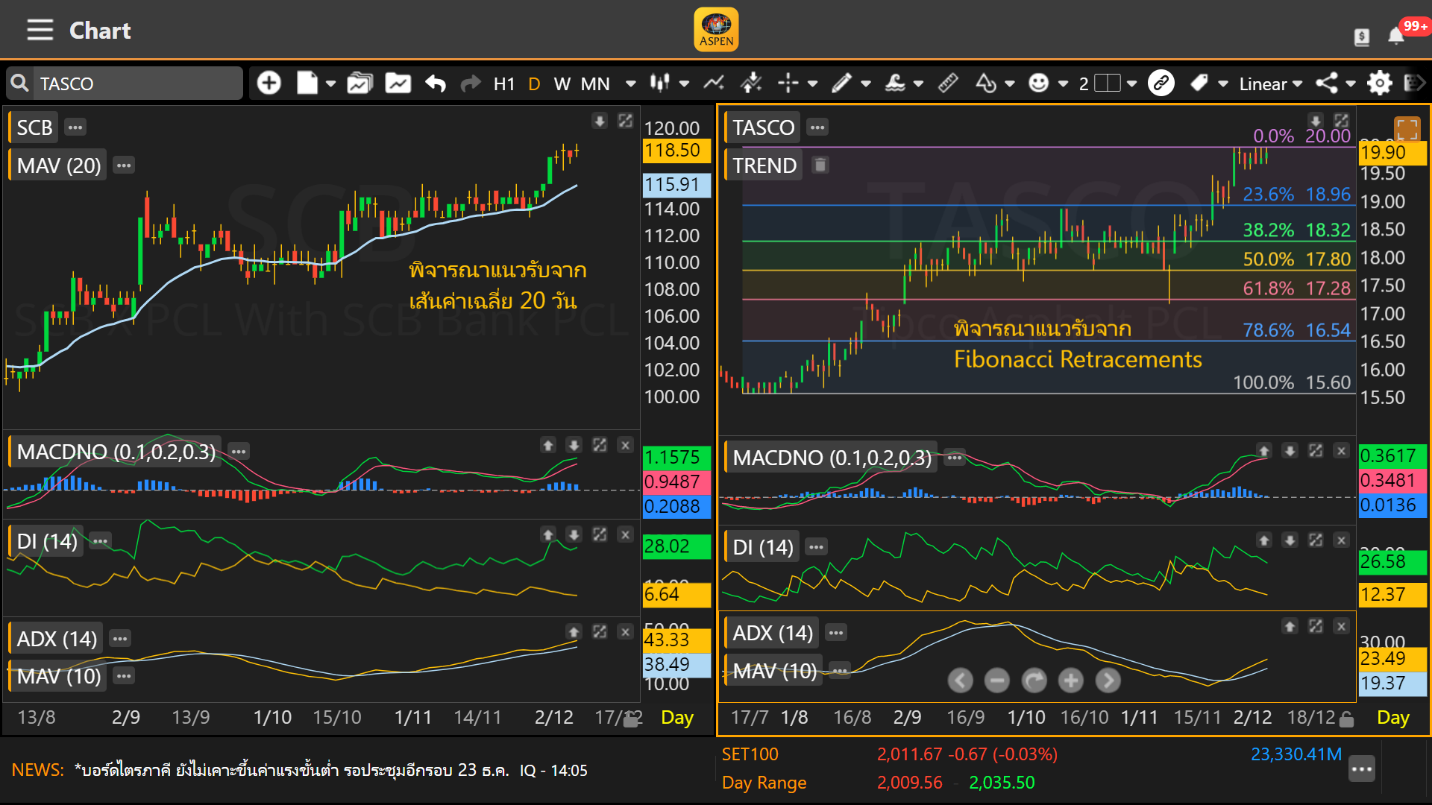Image resolution: width=1432 pixels, height=805 pixels.
Task: Expand the layout dropdown arrow
Action: click(1132, 84)
